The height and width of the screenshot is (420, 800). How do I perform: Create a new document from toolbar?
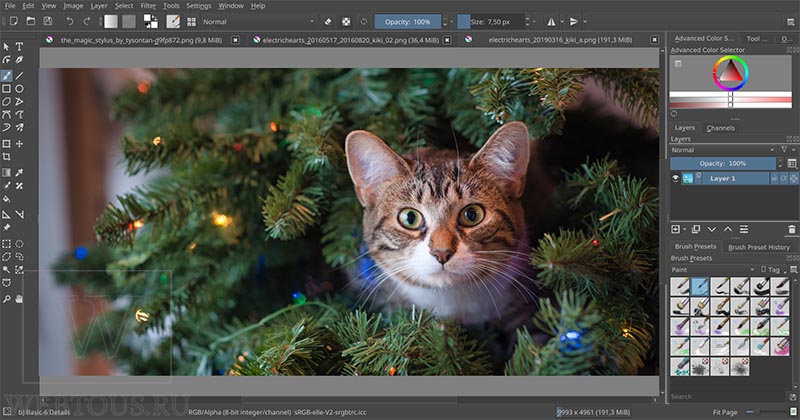(14, 21)
